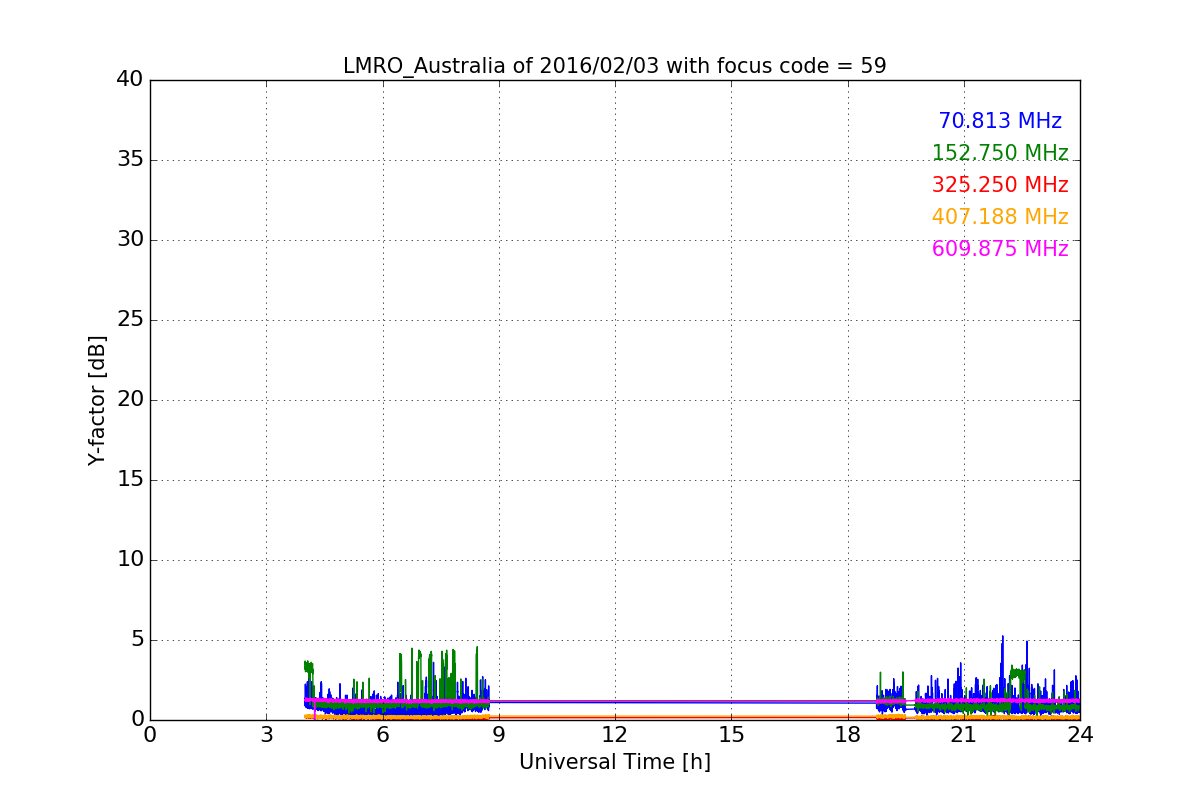This screenshot has width=1200, height=800.
Task: Click x-axis tick label 3
Action: click(x=266, y=735)
